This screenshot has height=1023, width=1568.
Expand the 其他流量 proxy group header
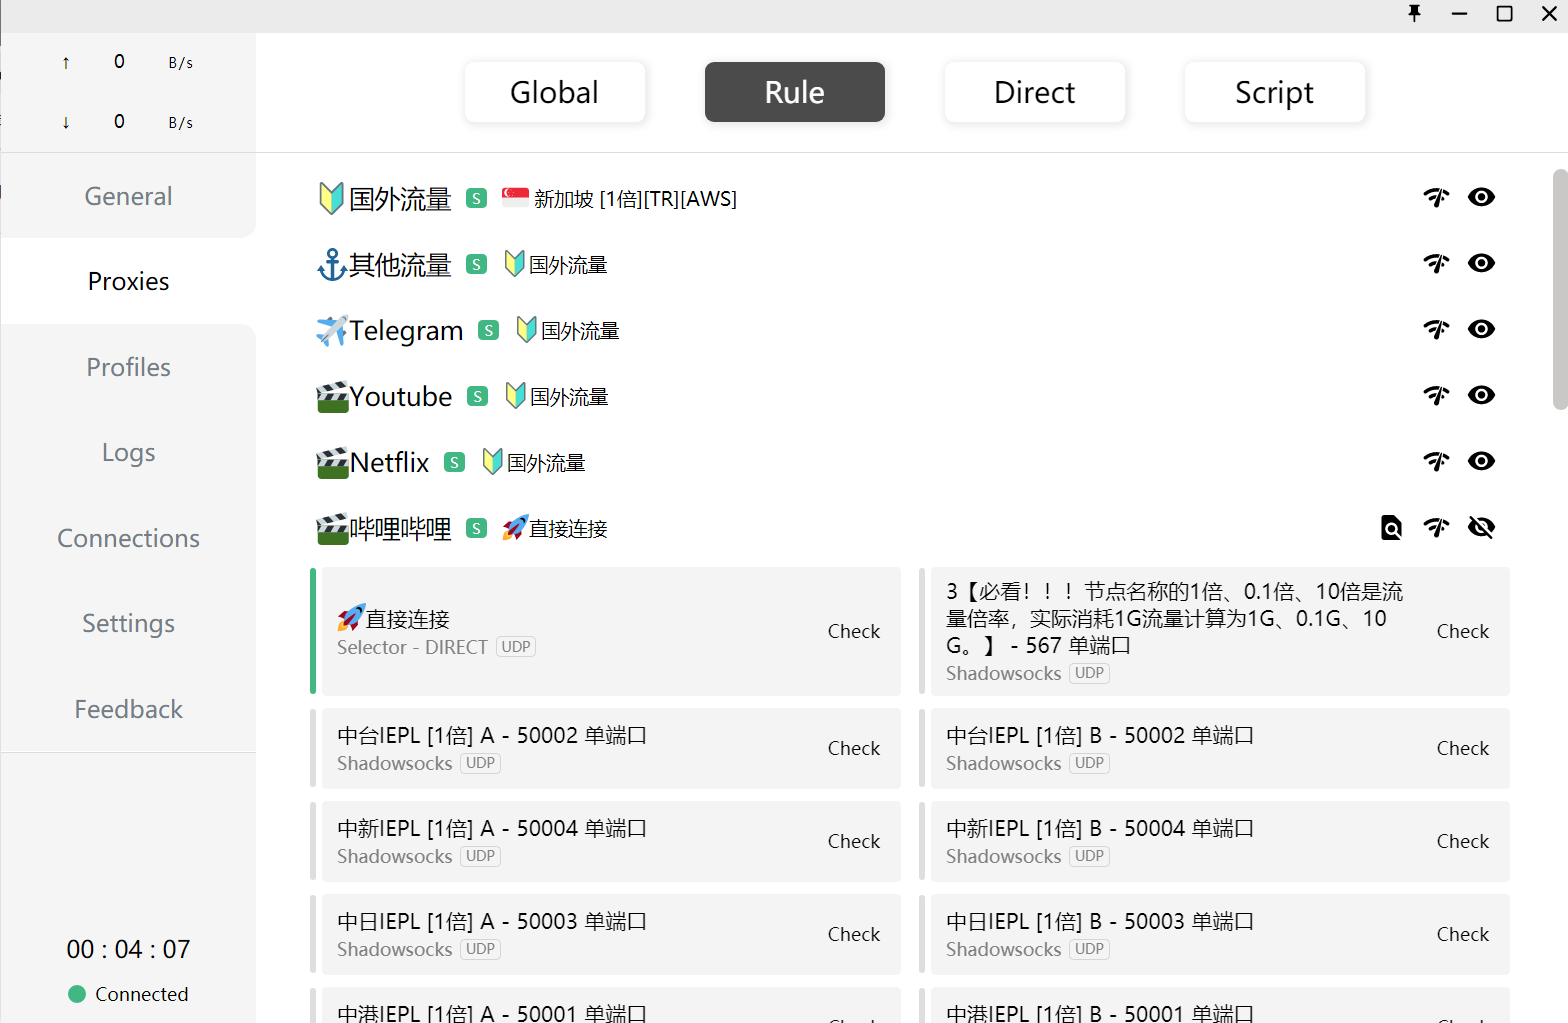(x=400, y=264)
